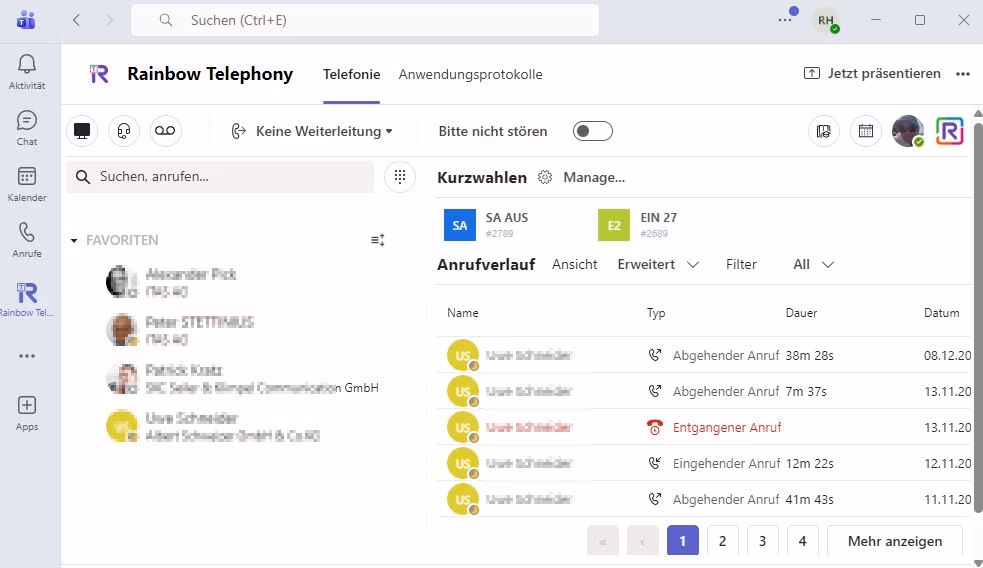
Task: Select the headset device icon
Action: tap(124, 131)
